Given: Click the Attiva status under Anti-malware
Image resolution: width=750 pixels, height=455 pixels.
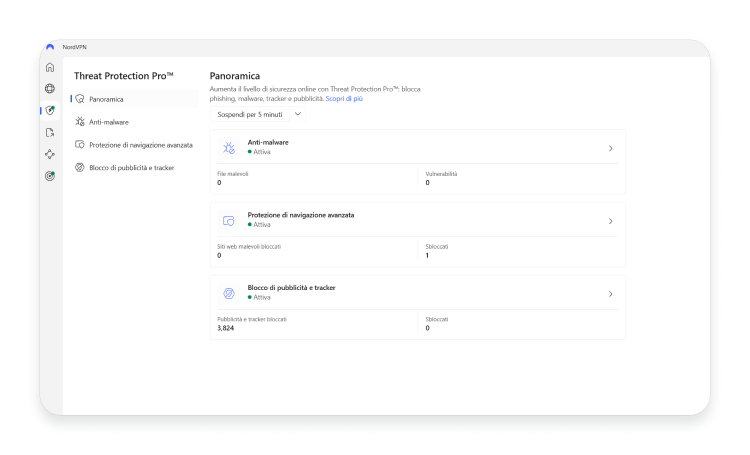Looking at the screenshot, I should pyautogui.click(x=259, y=152).
